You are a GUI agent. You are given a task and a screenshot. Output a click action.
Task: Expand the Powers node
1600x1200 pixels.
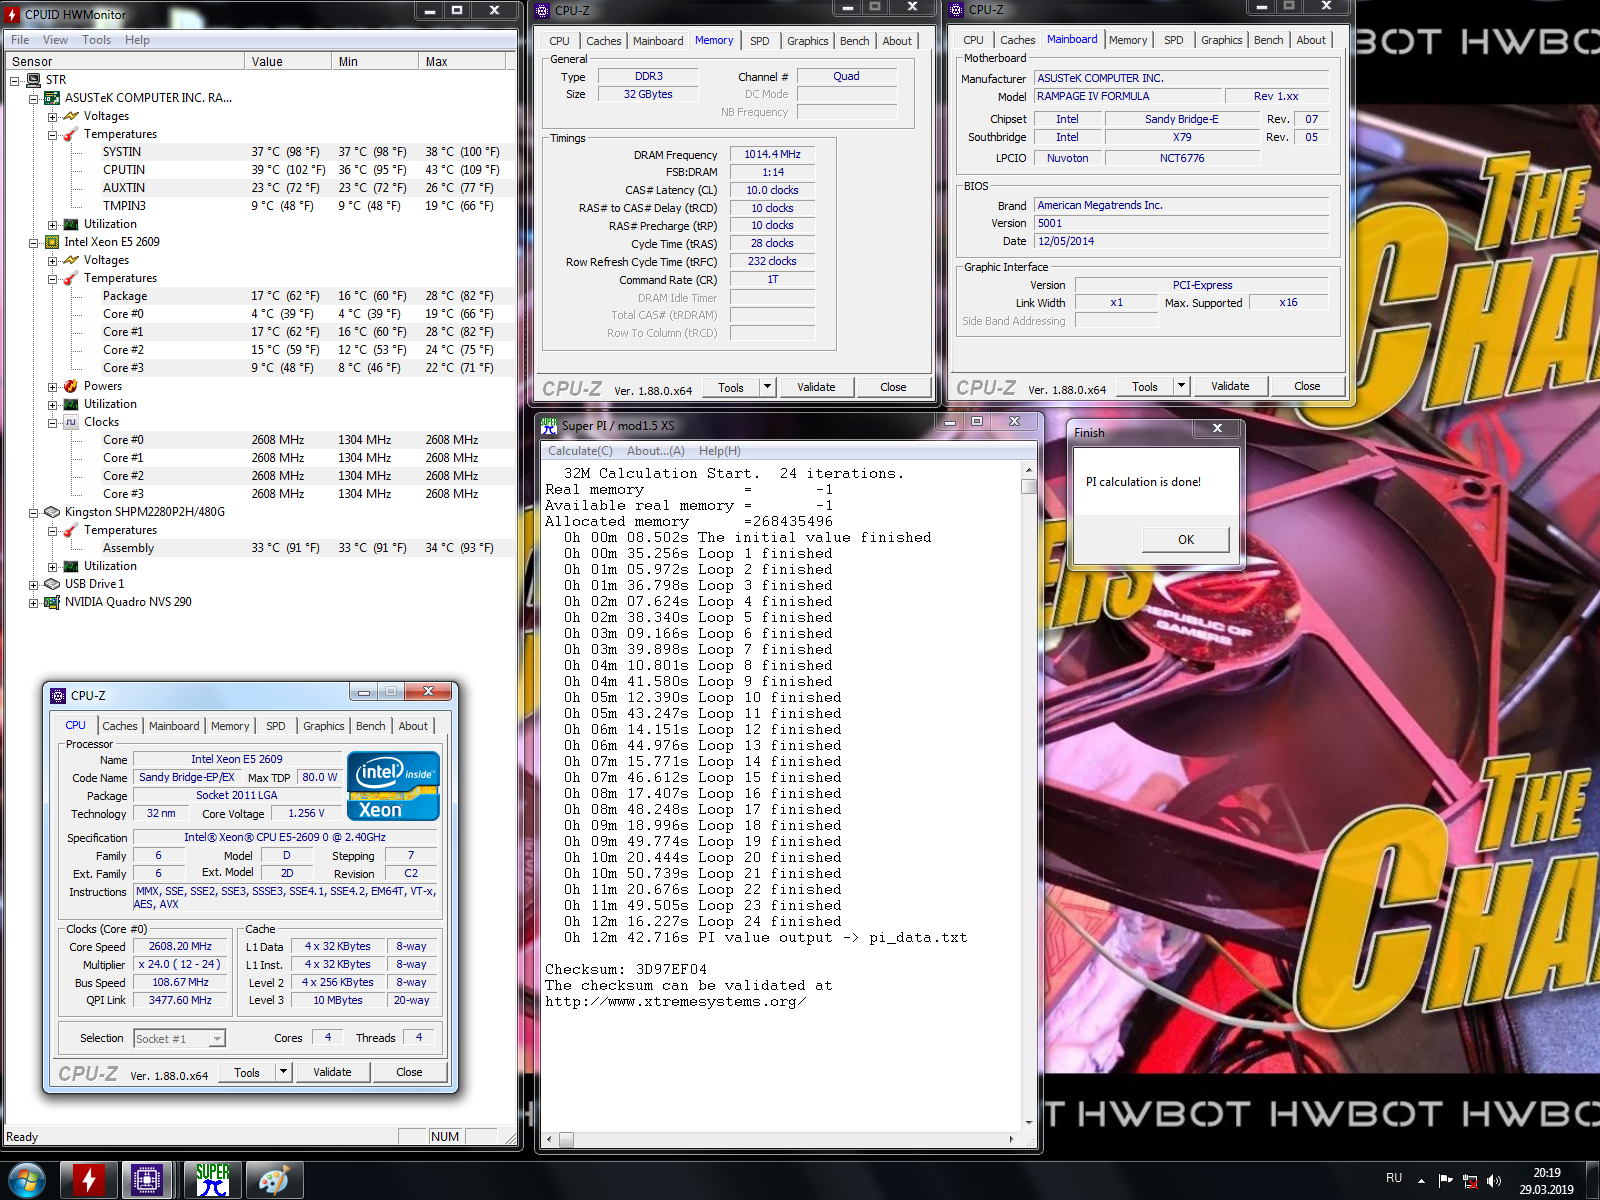click(x=52, y=387)
